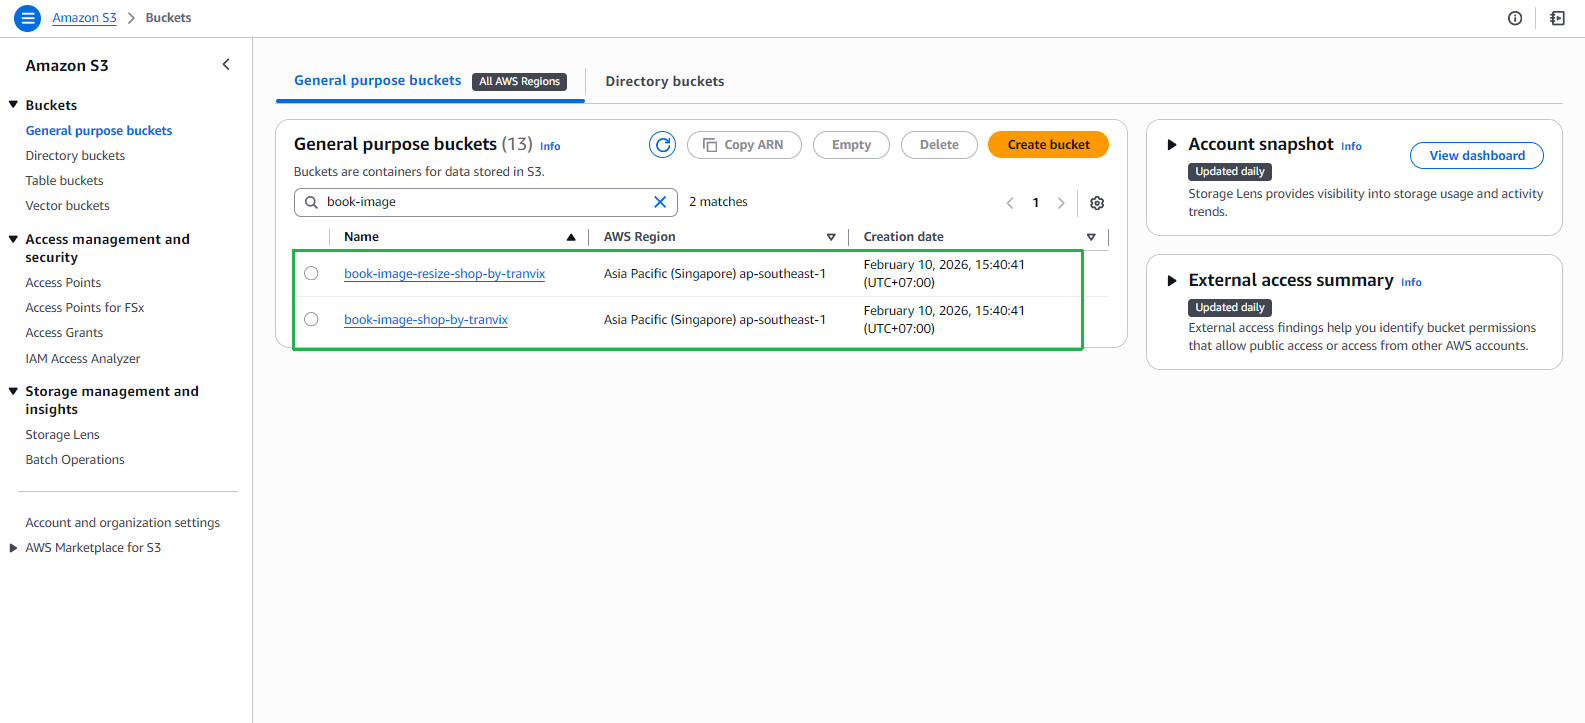Open Account and organization settings

pos(122,523)
